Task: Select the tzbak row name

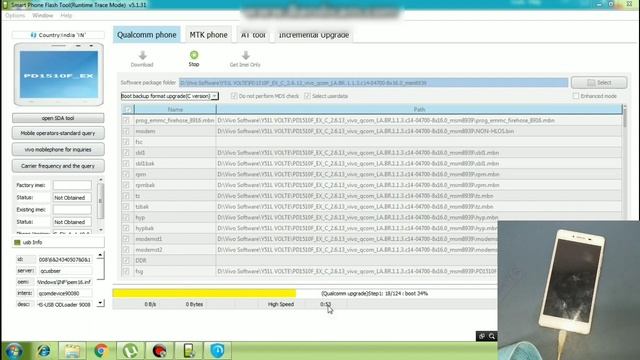Action: [142, 207]
